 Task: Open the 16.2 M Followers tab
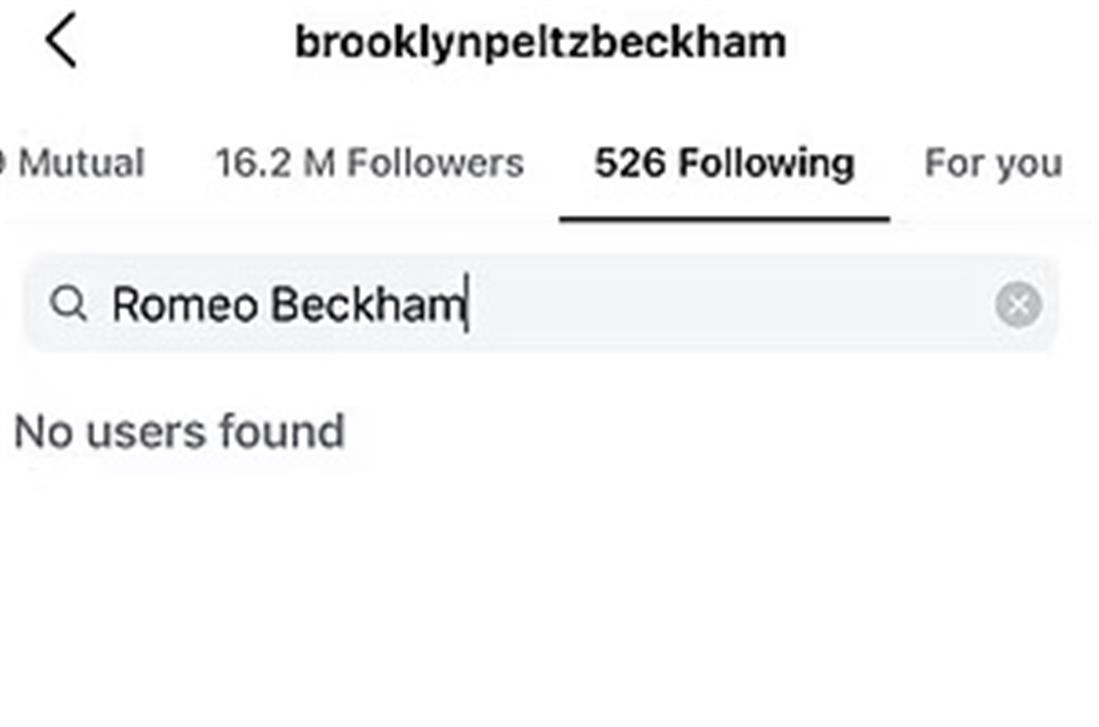coord(370,163)
